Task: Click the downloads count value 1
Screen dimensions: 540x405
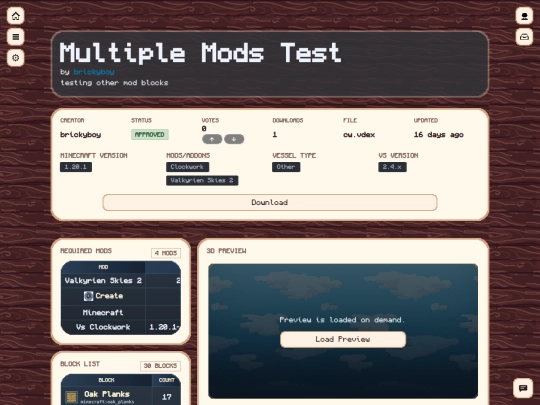Action: pos(274,135)
